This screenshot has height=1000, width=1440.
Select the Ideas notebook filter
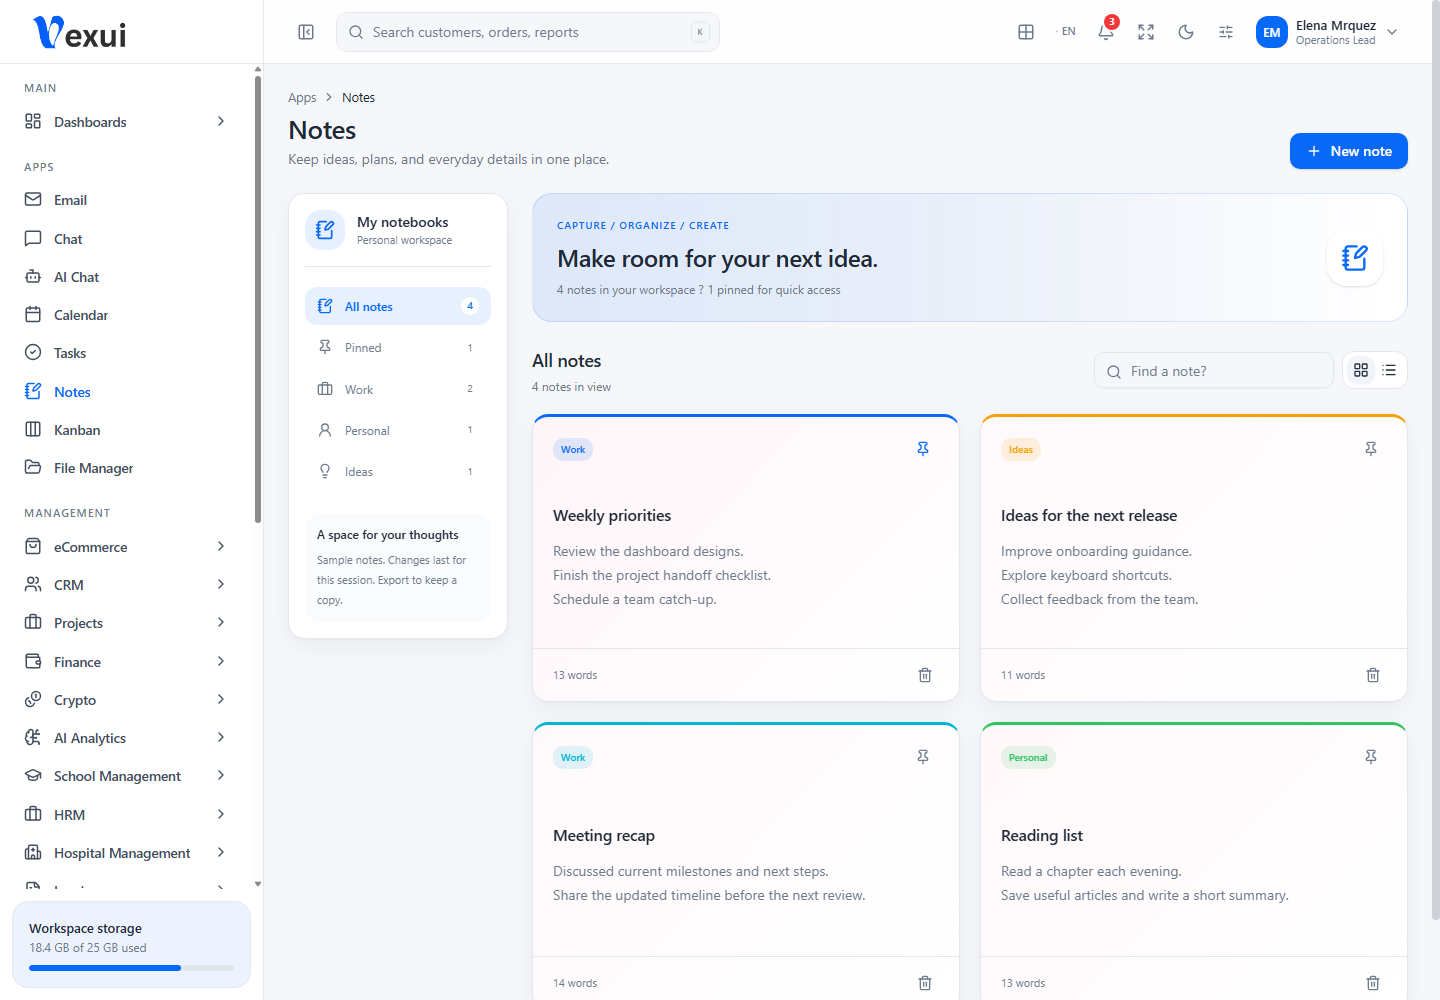point(398,472)
